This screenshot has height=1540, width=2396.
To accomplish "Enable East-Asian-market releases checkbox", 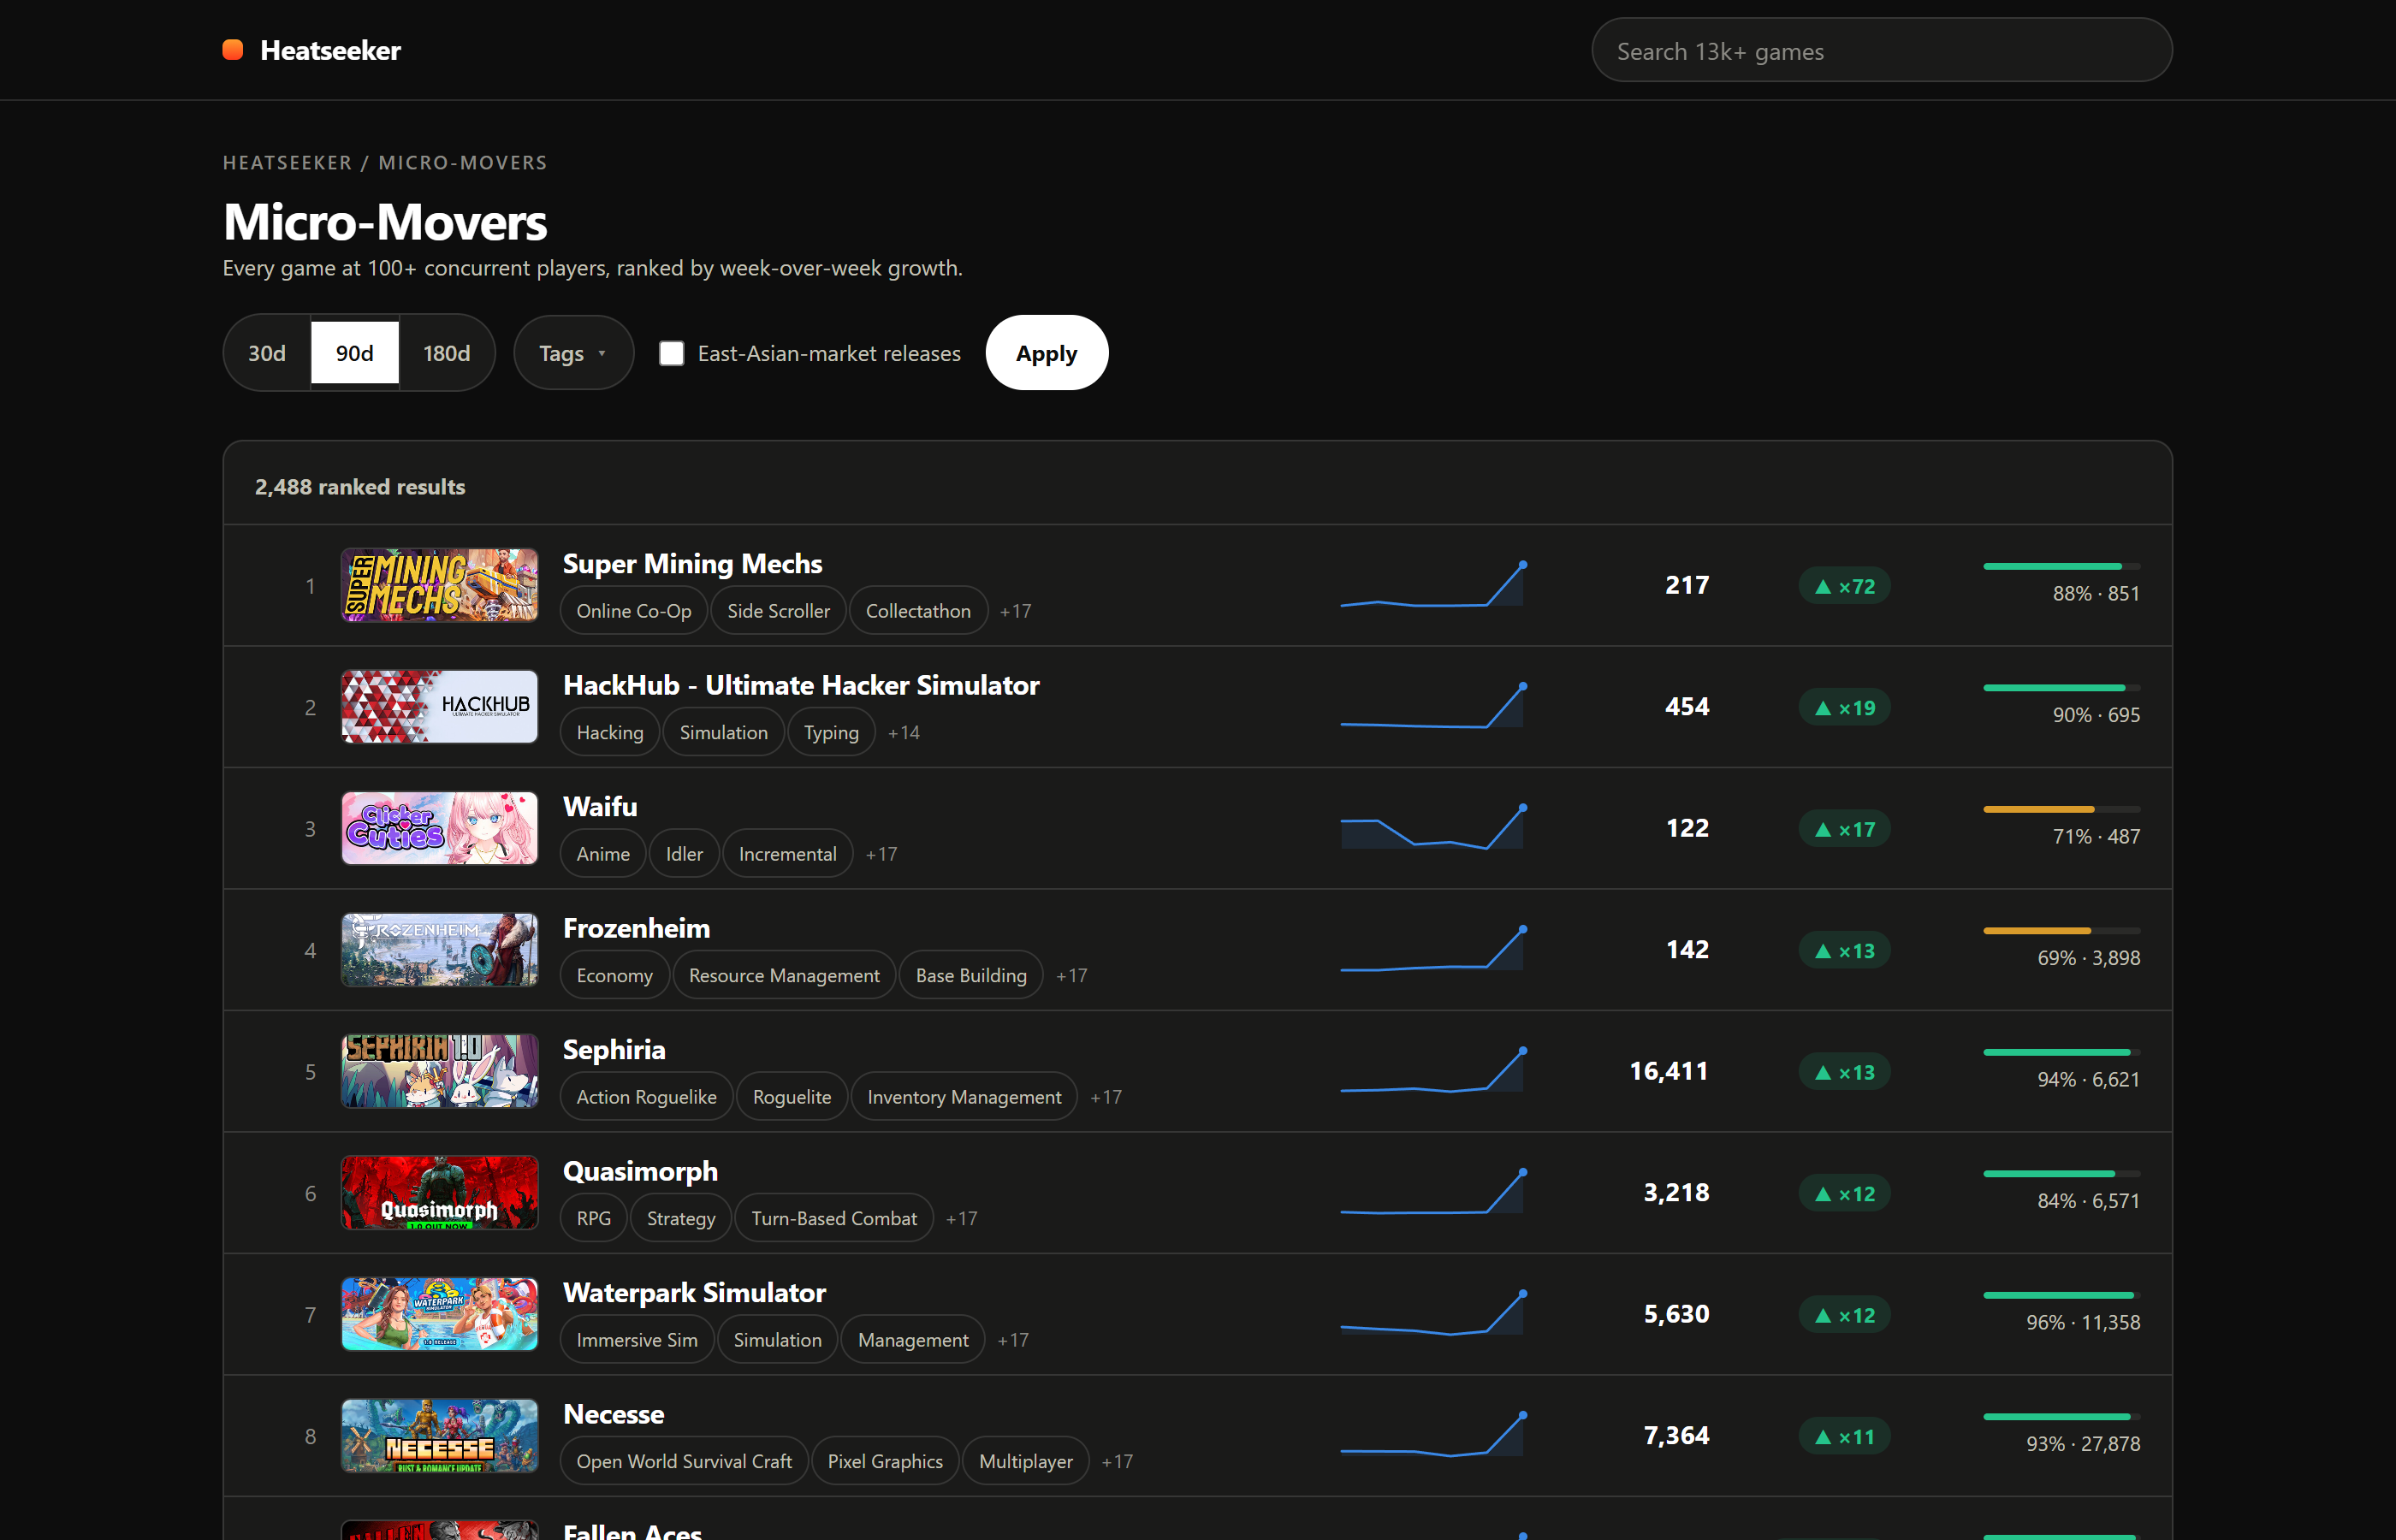I will (671, 353).
